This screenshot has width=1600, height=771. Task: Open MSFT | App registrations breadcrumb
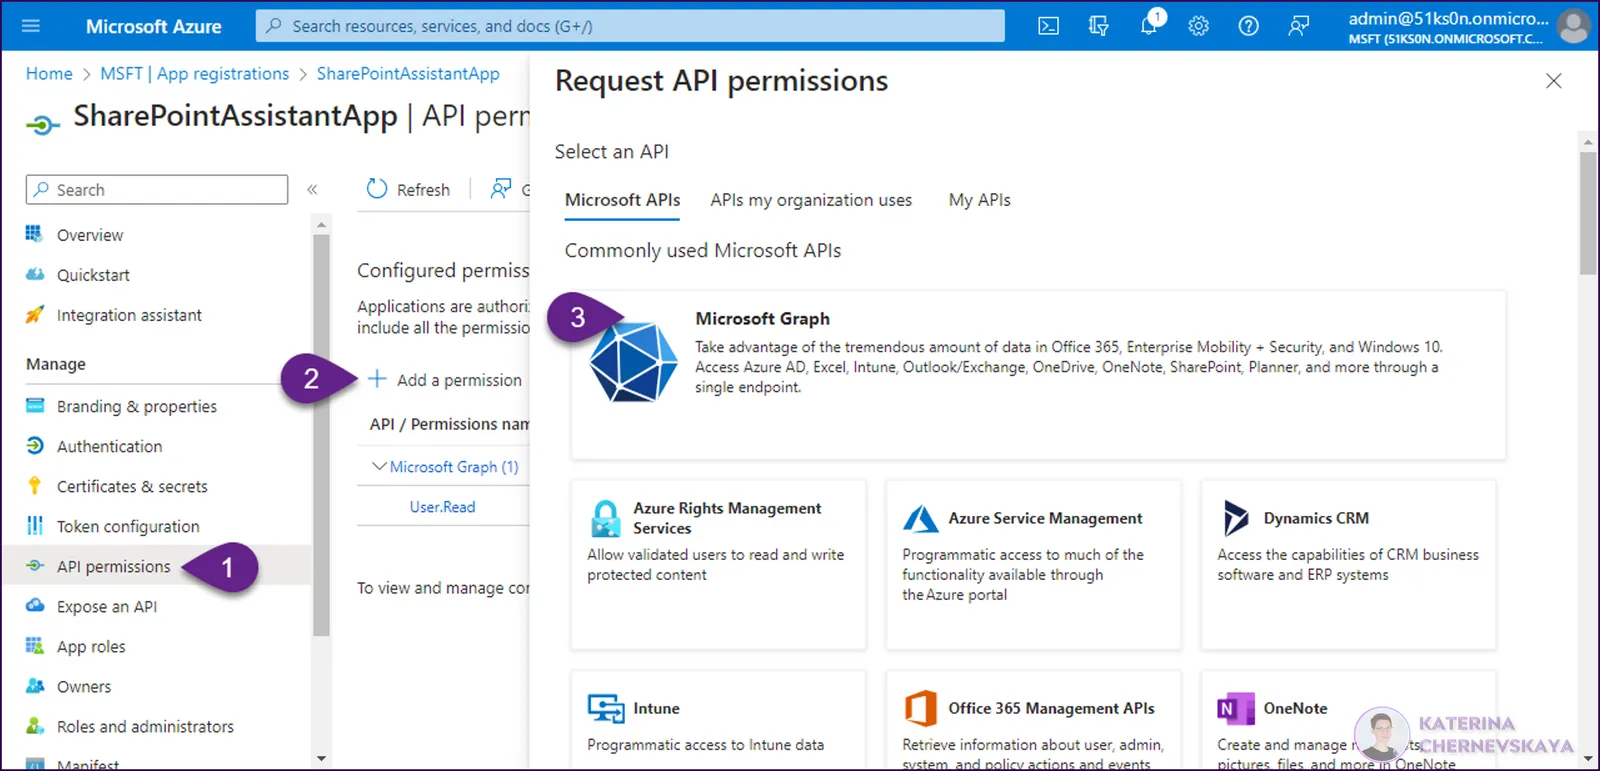pyautogui.click(x=194, y=74)
